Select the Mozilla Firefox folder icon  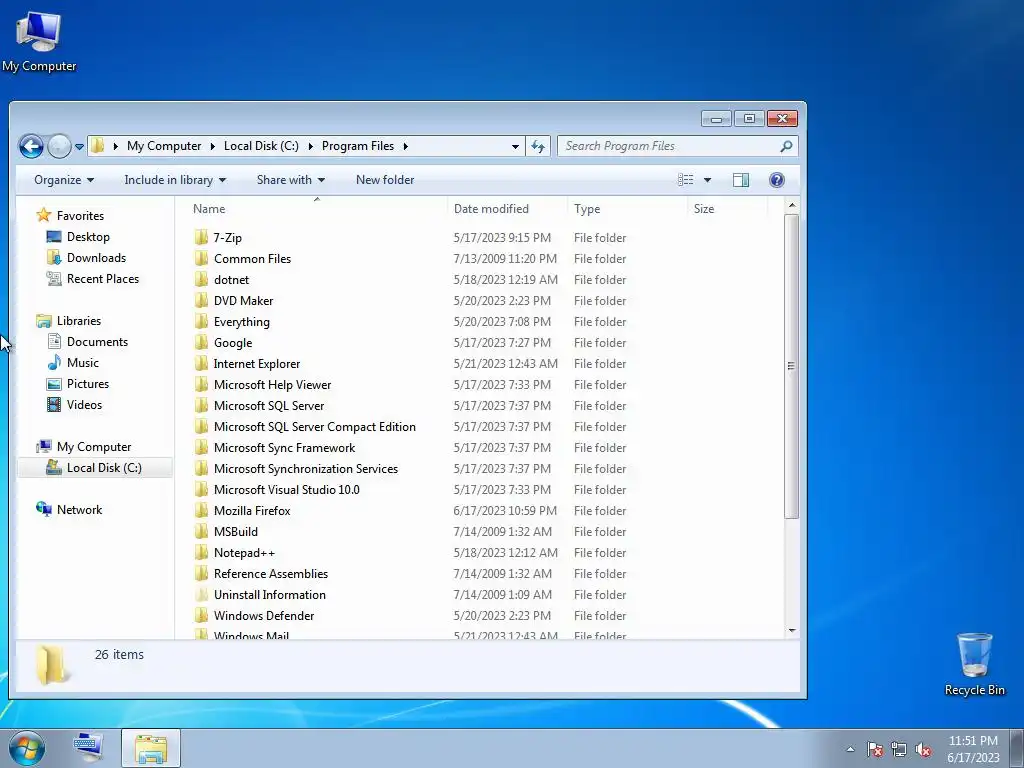click(201, 511)
